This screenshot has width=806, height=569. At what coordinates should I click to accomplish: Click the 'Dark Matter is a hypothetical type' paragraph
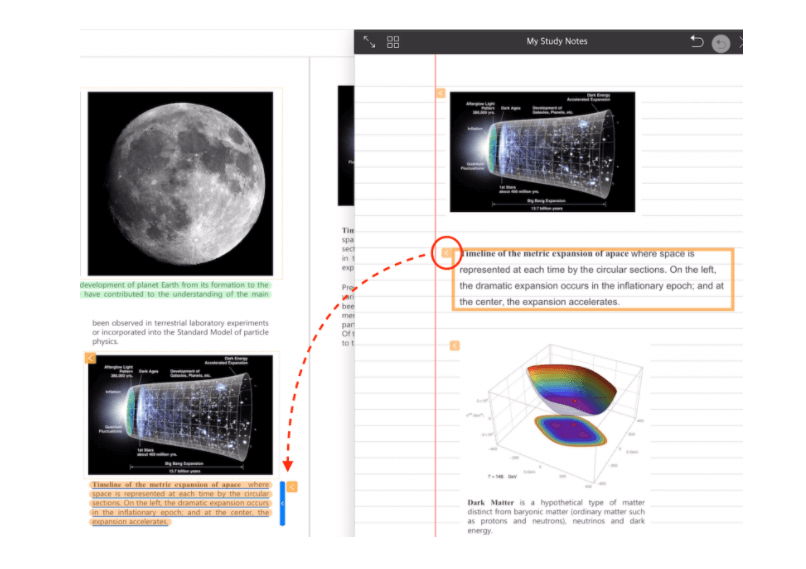[556, 516]
